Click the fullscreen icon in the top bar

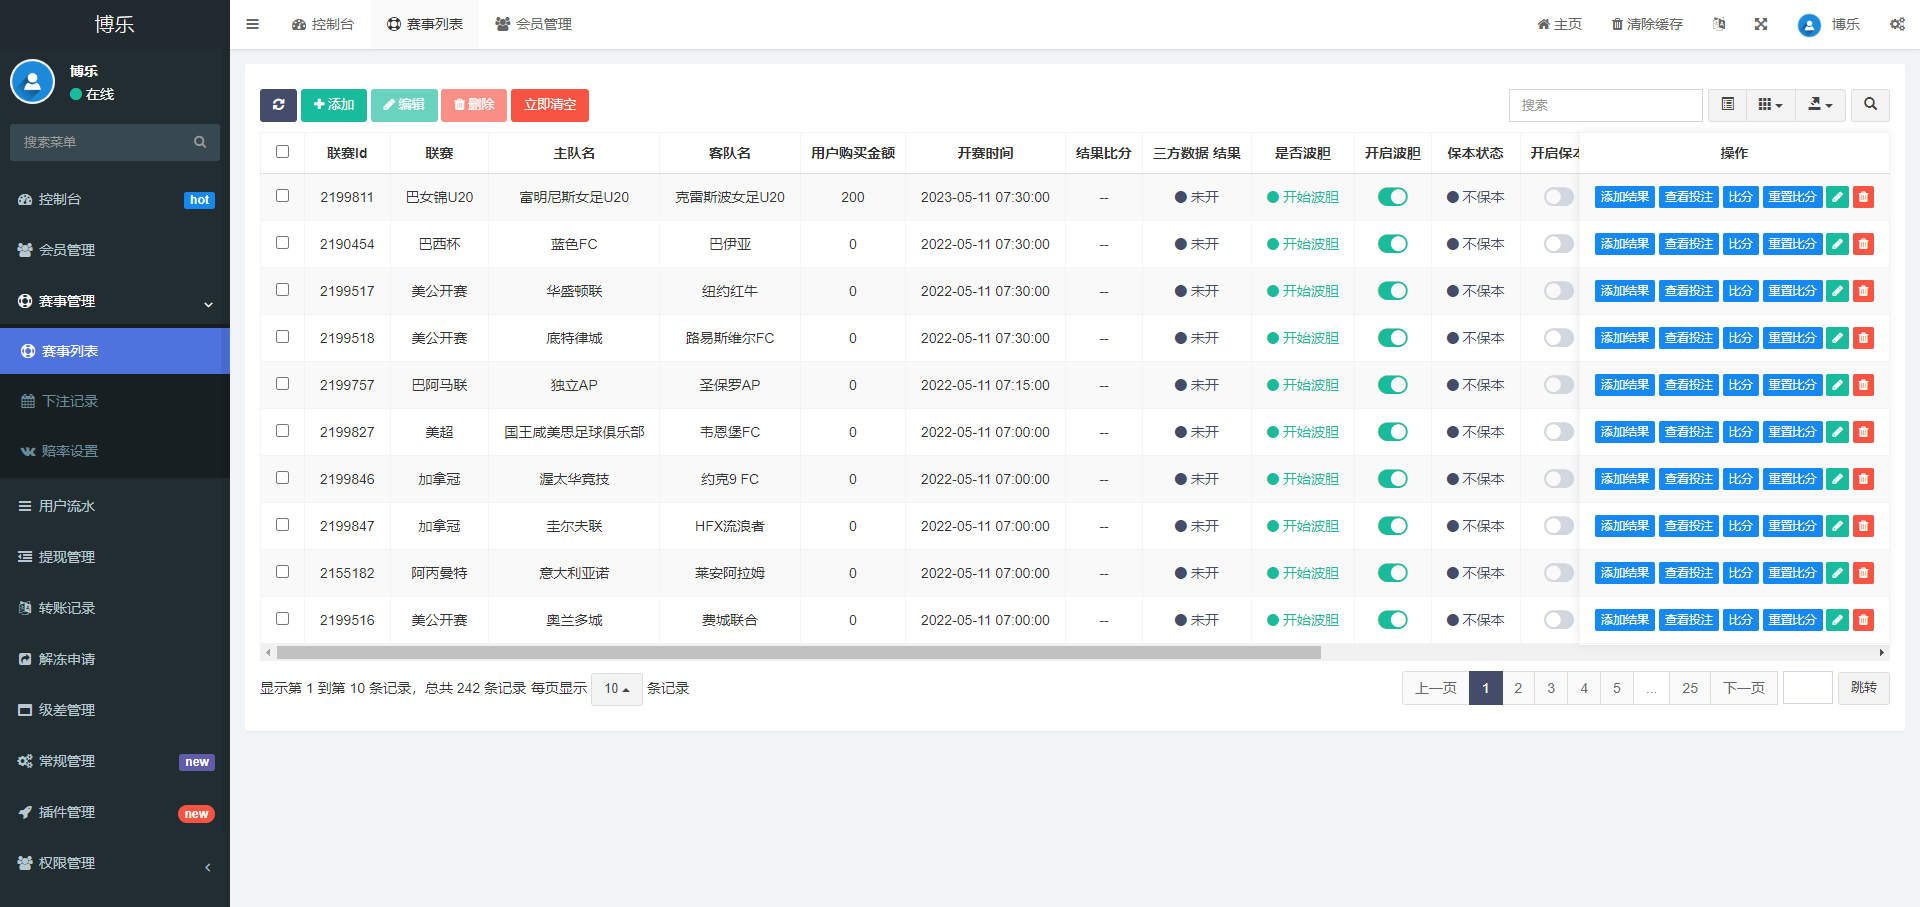coord(1761,24)
